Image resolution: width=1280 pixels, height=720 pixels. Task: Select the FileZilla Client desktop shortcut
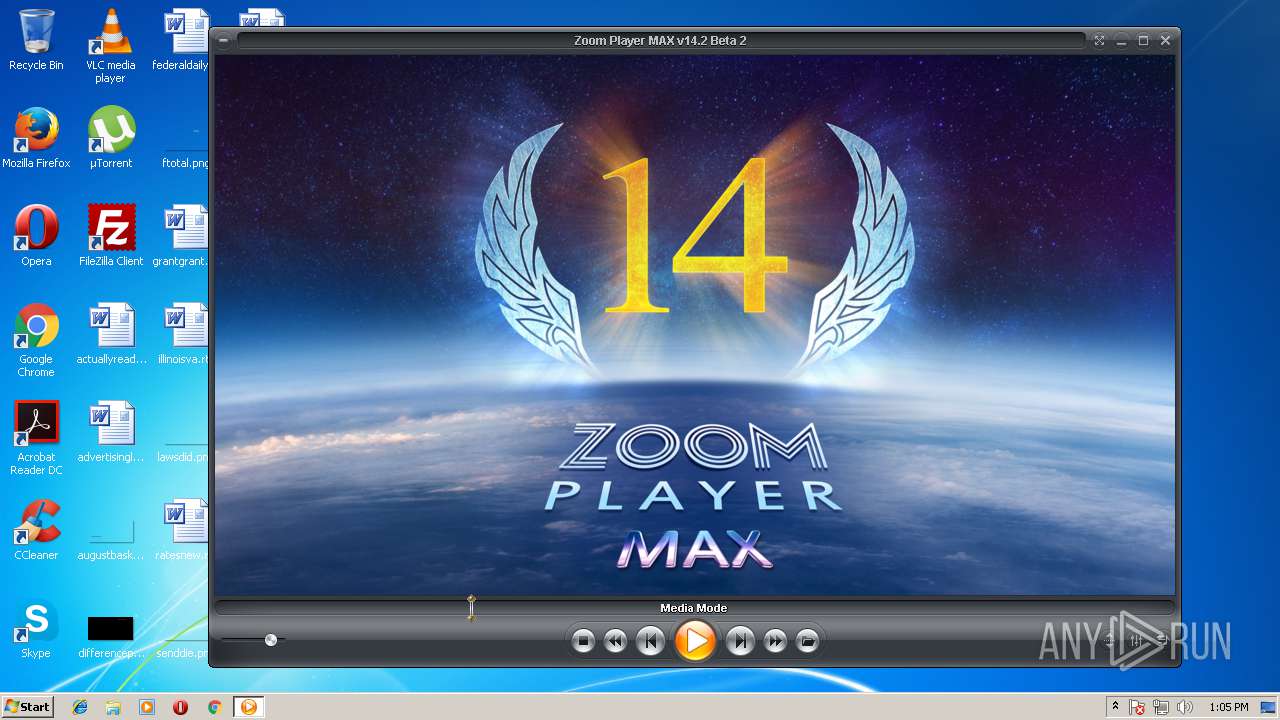click(x=111, y=236)
